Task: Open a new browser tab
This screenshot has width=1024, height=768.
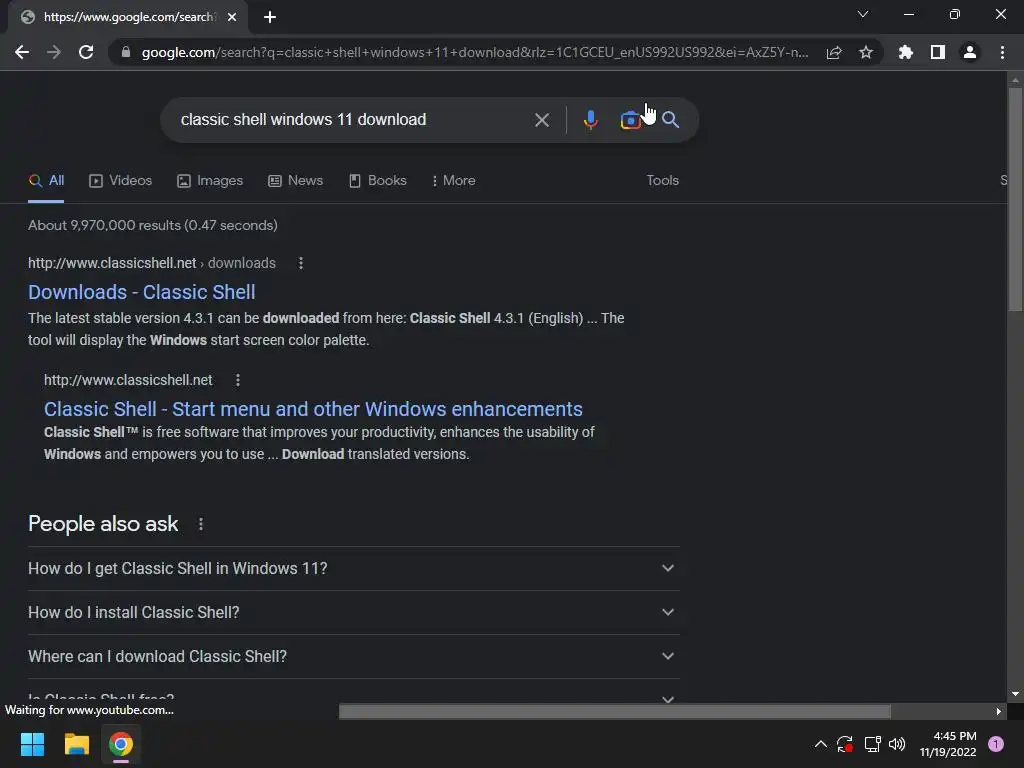Action: (x=270, y=17)
